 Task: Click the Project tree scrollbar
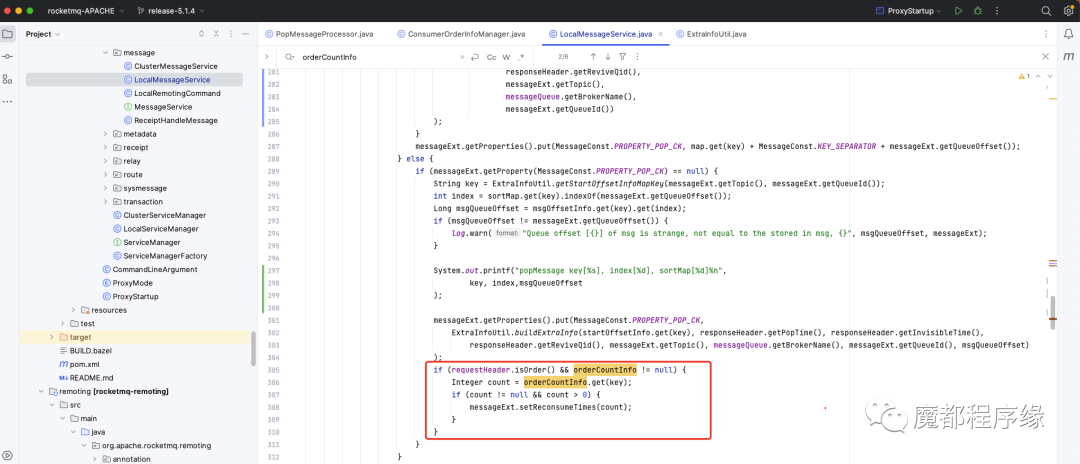254,349
